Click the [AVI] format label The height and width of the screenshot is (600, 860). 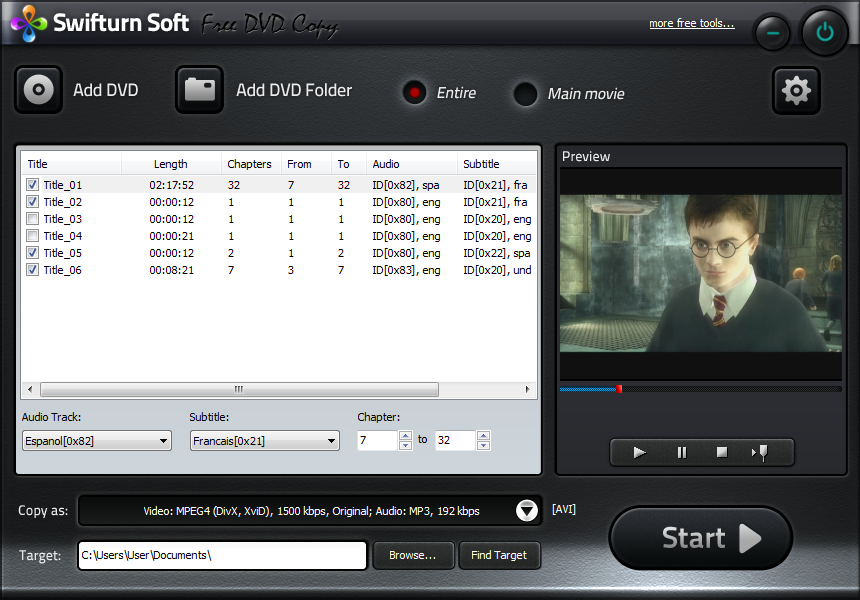[563, 510]
